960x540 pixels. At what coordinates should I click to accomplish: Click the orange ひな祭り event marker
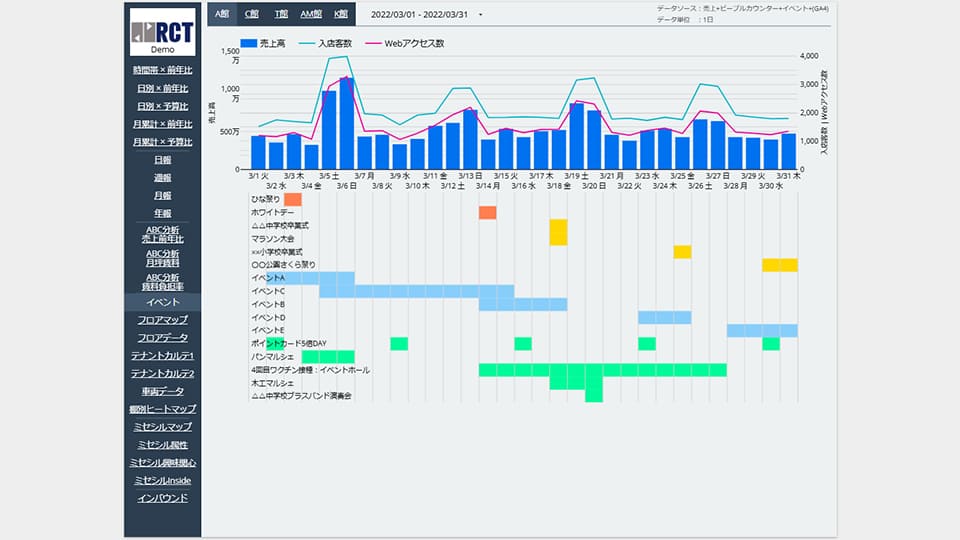tap(292, 200)
